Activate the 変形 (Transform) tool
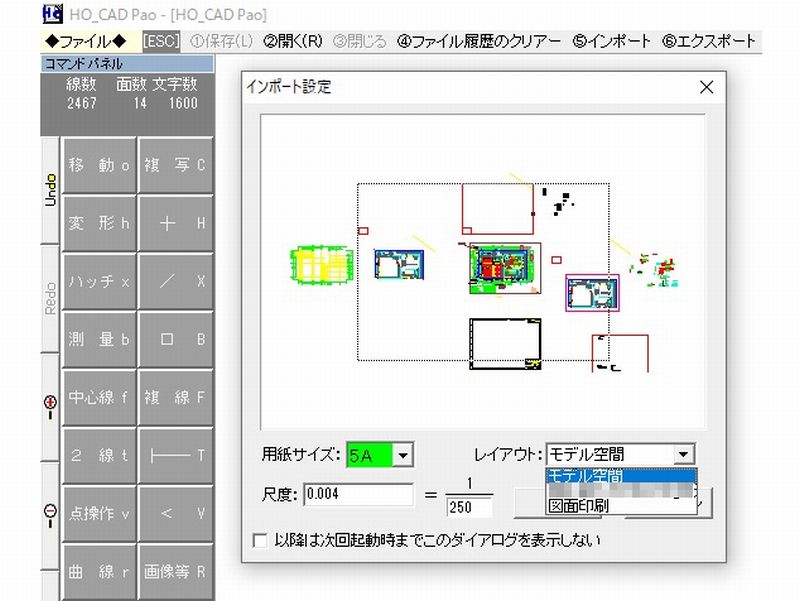Viewport: 800px width, 601px height. [99, 223]
